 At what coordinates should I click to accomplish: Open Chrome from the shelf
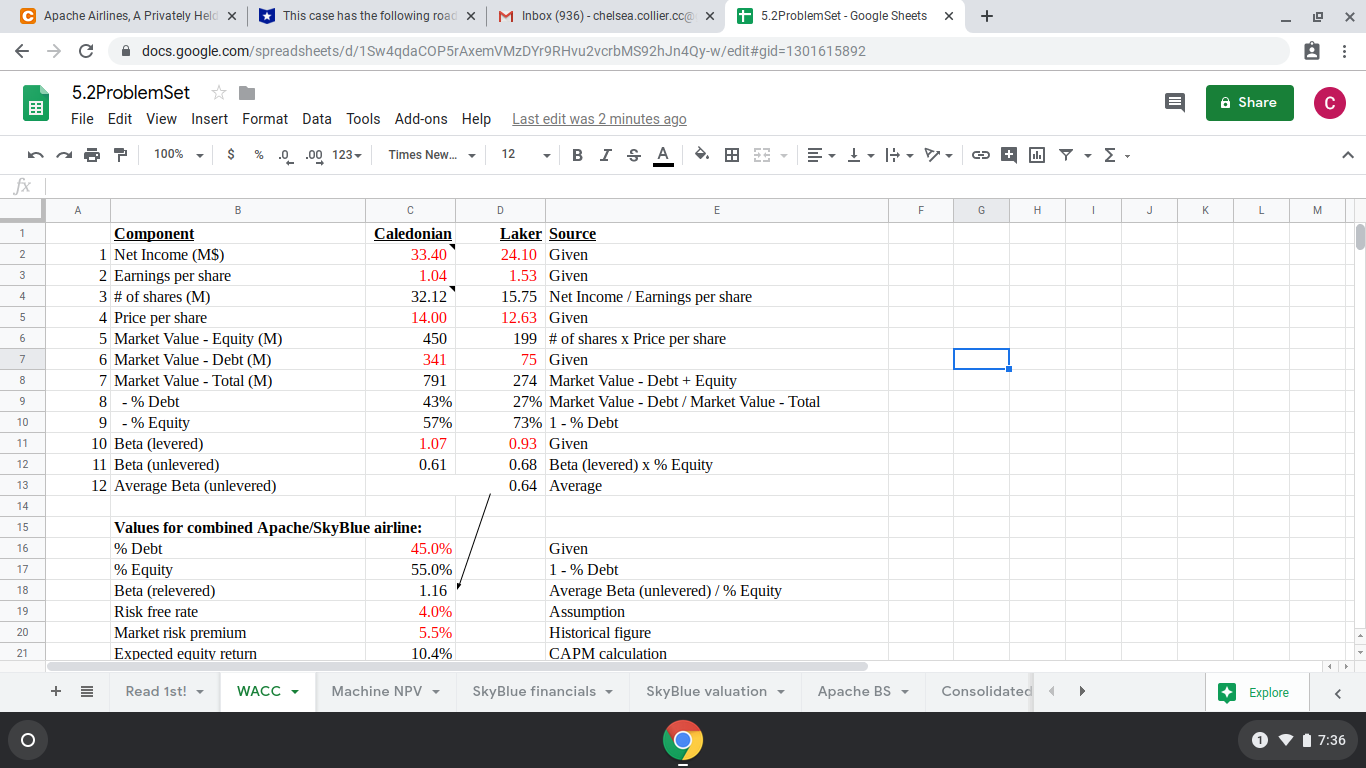[683, 741]
